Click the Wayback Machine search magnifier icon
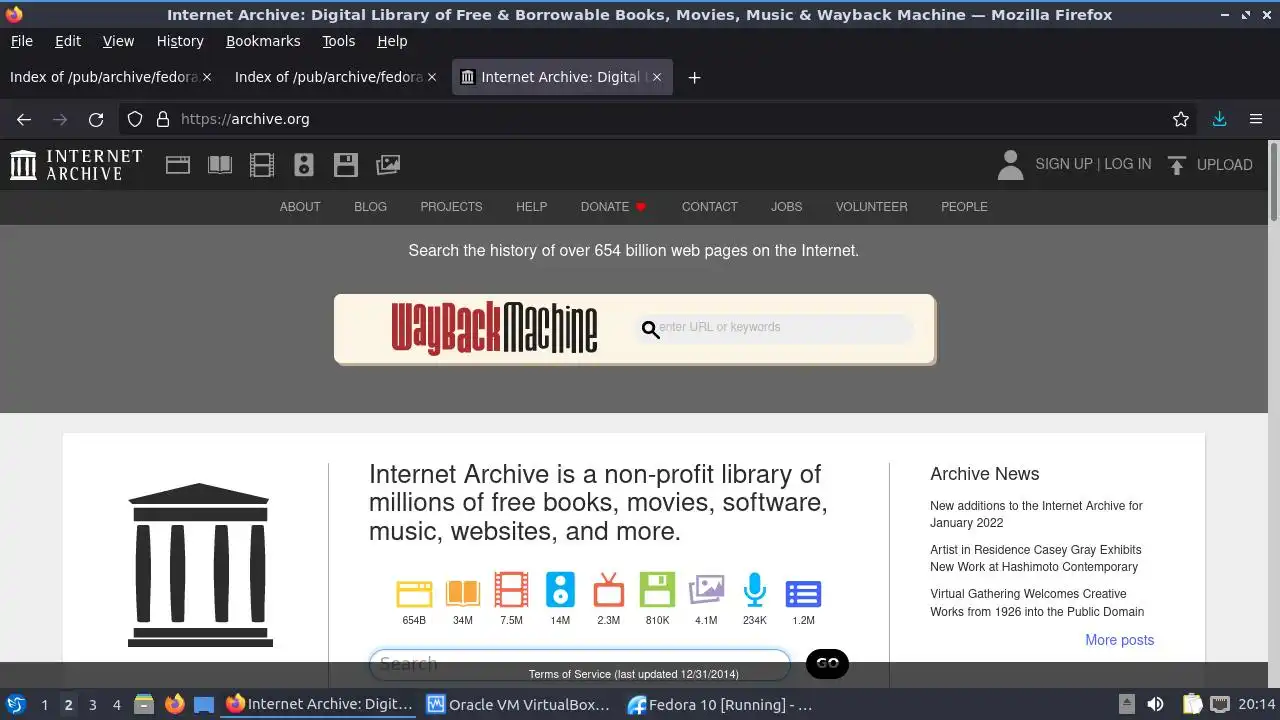This screenshot has height=720, width=1280. pos(651,330)
